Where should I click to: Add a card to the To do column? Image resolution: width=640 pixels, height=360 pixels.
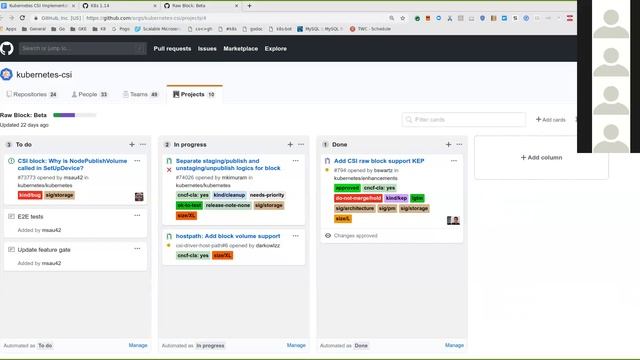[x=132, y=144]
